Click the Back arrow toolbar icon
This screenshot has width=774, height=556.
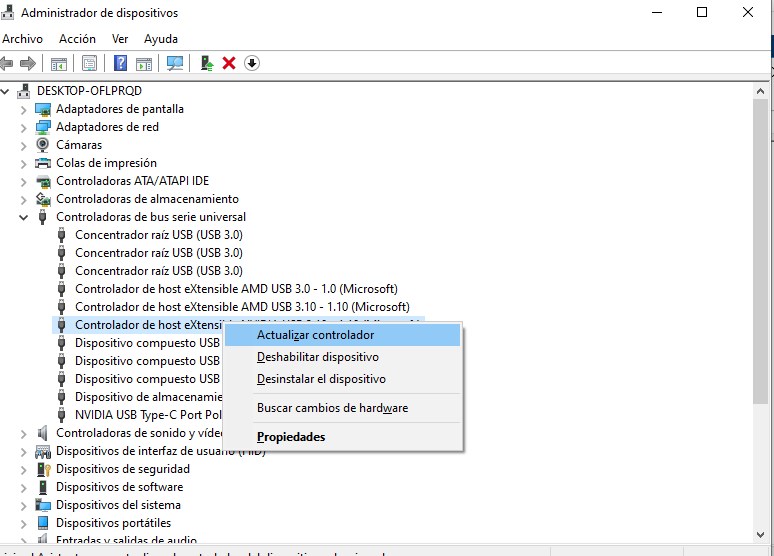tap(6, 63)
